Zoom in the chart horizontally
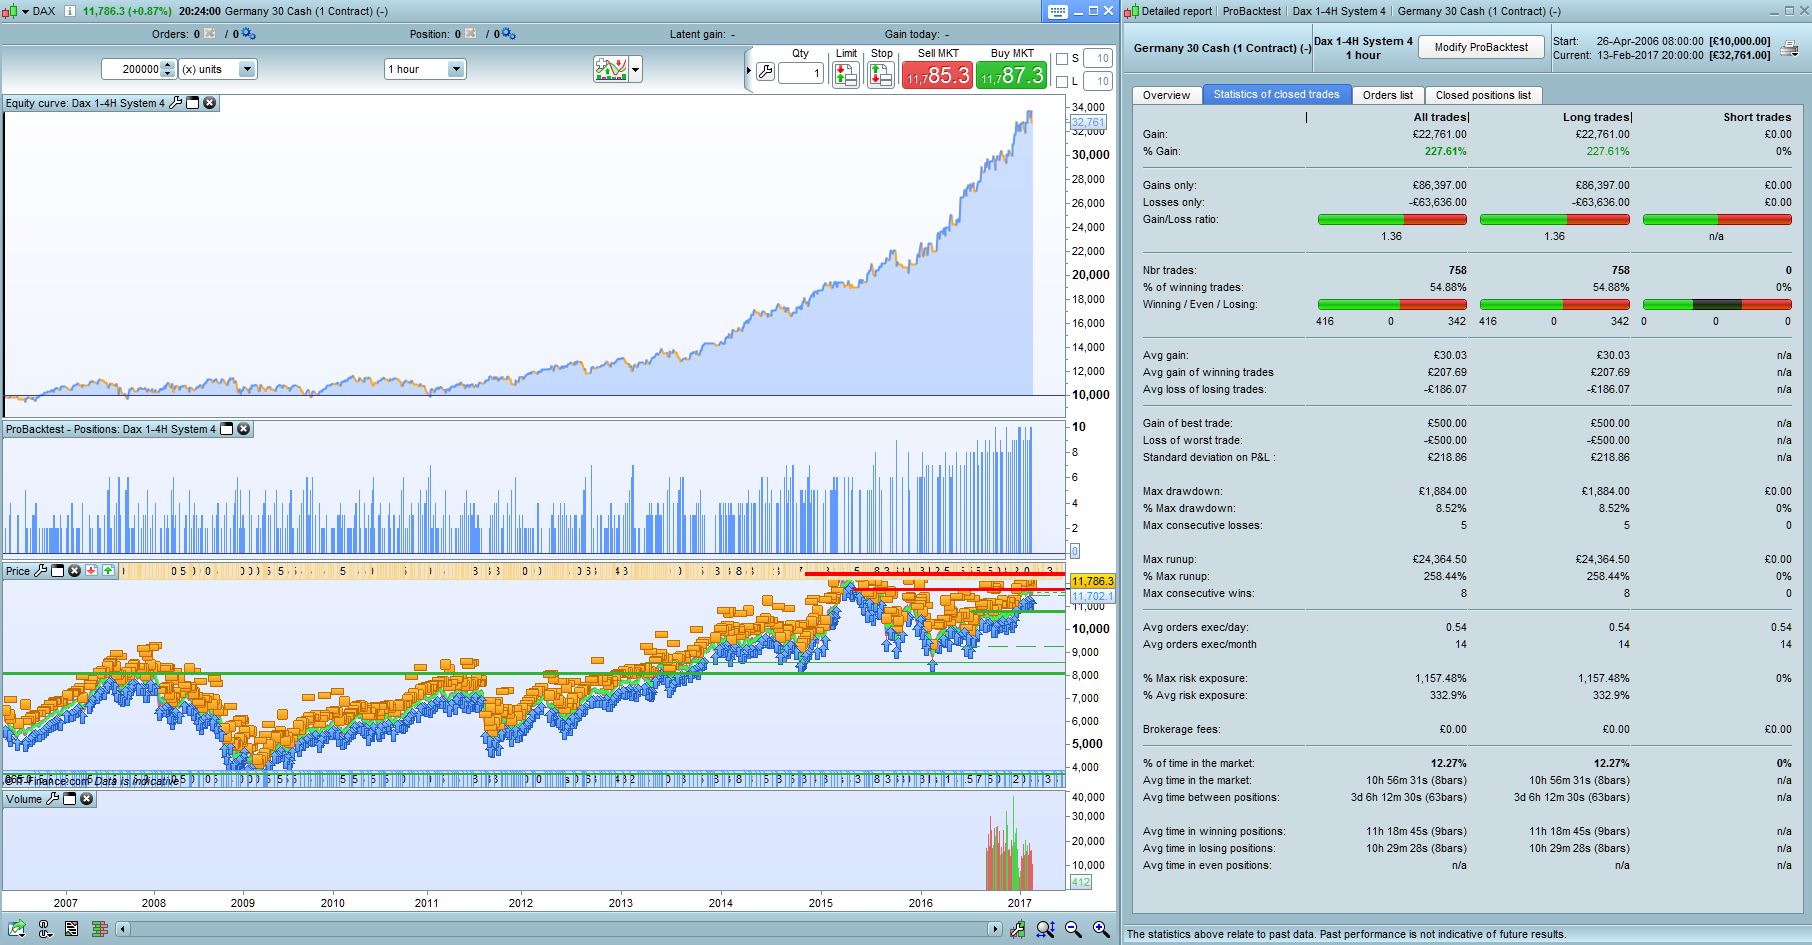Viewport: 1812px width, 945px height. point(1101,929)
